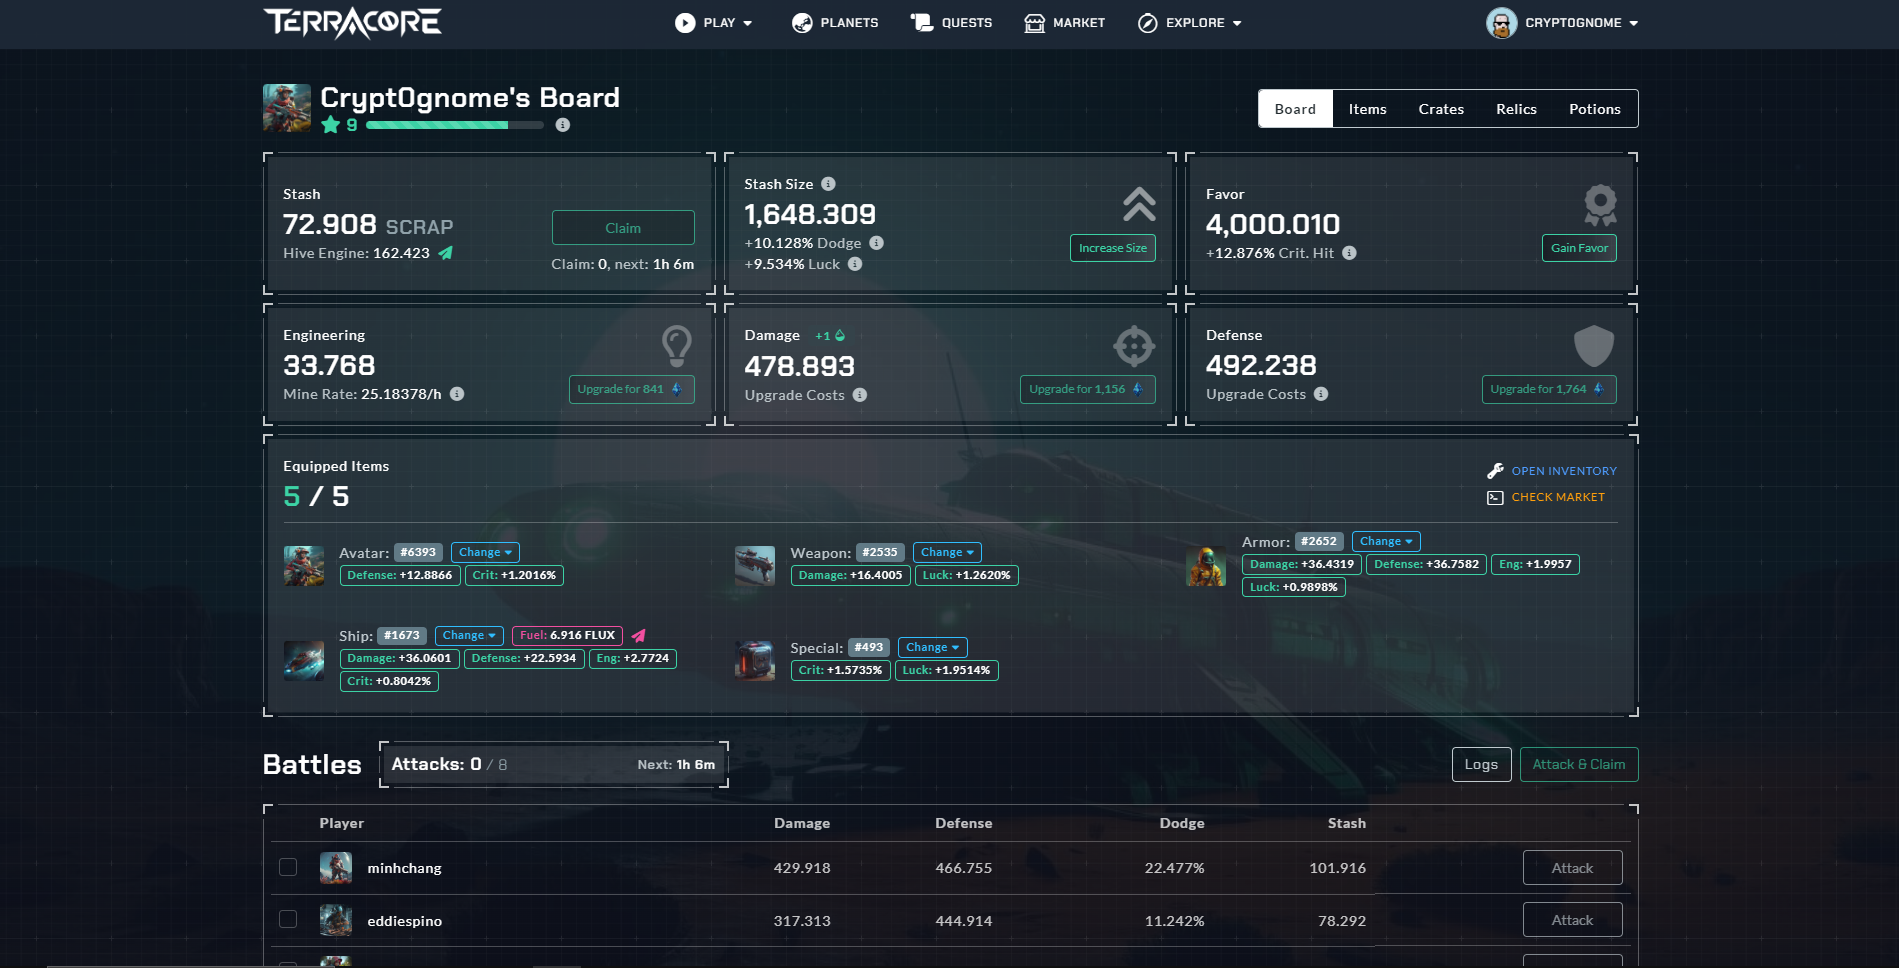Image resolution: width=1899 pixels, height=968 pixels.
Task: Click the Ship Fuel 6.916 FLUX tag
Action: [x=567, y=635]
